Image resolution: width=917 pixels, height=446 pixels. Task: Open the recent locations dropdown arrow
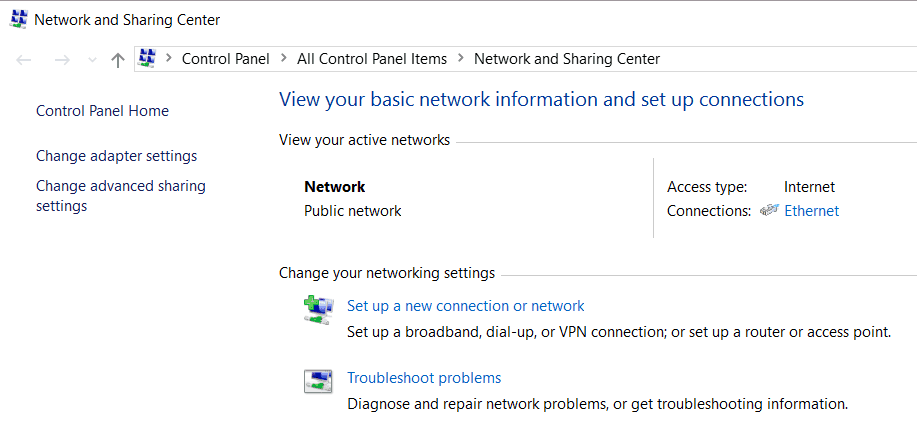tap(92, 60)
